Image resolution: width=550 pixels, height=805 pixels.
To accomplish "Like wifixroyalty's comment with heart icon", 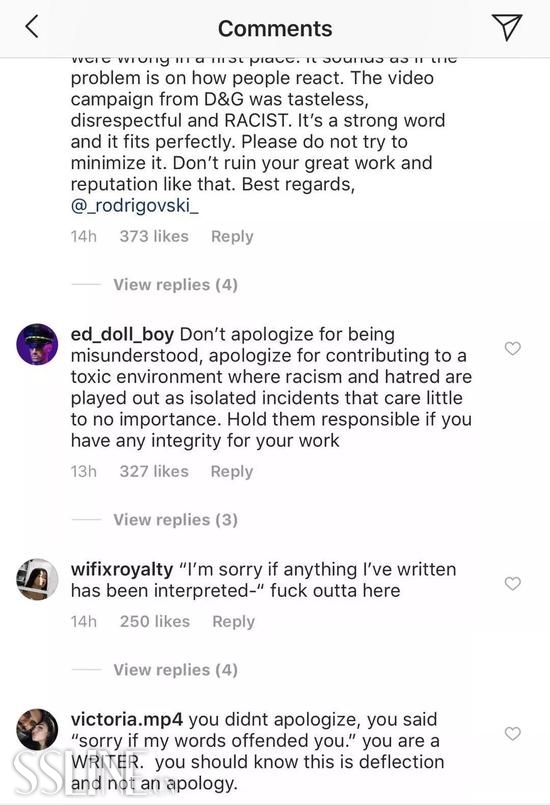I will (x=513, y=583).
